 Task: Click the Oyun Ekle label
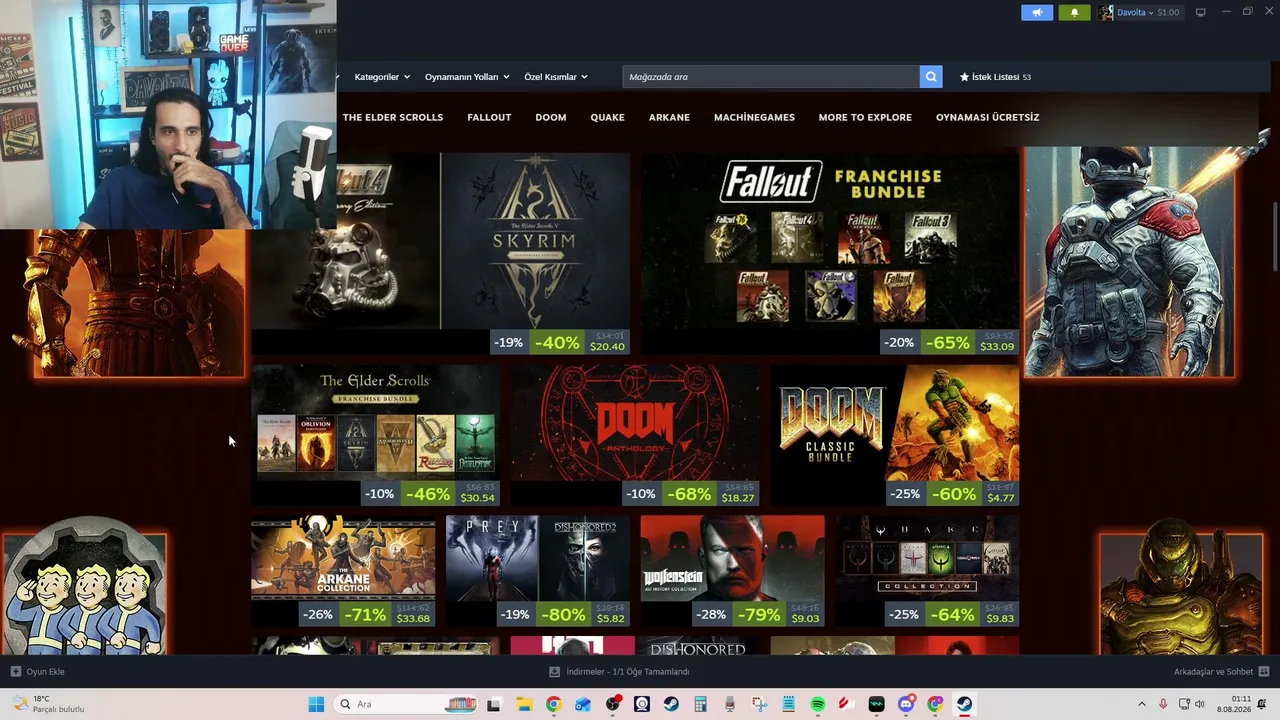(x=45, y=672)
